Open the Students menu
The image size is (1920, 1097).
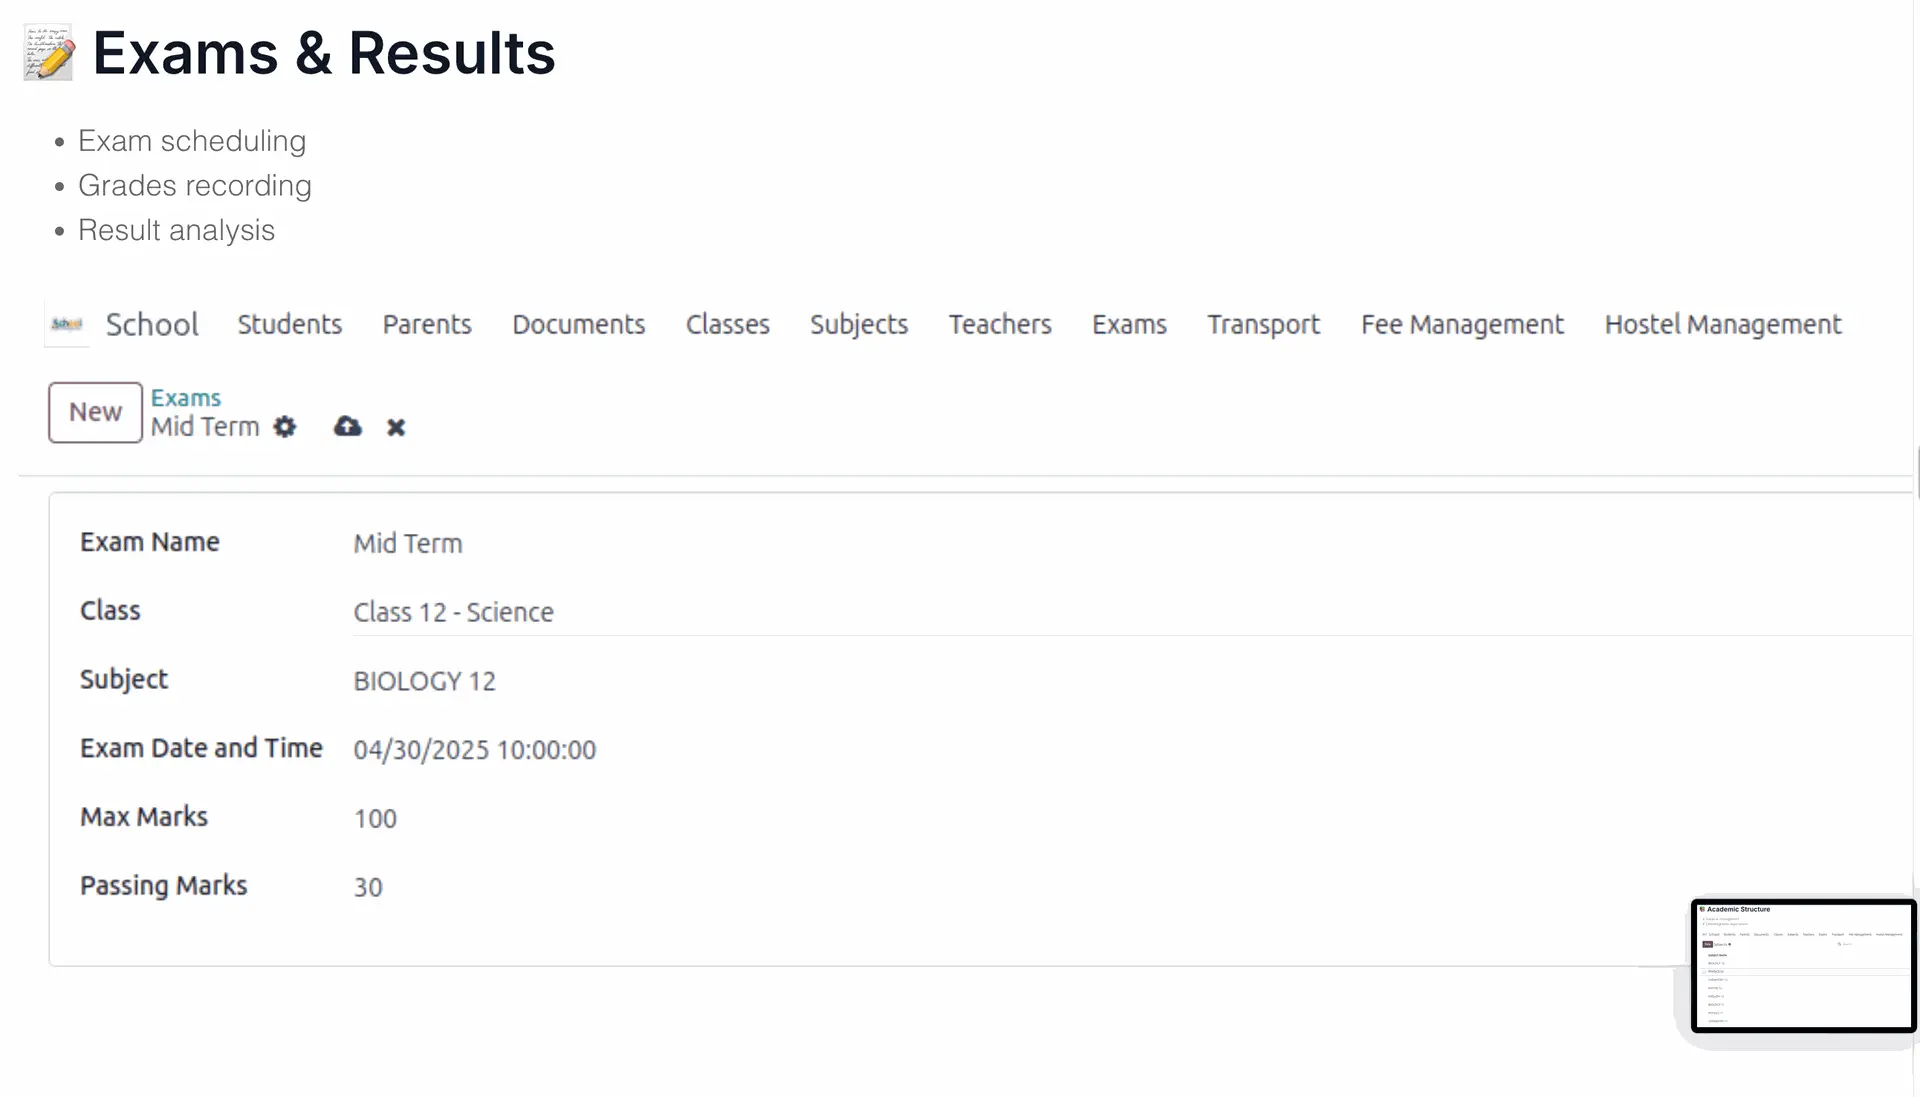(290, 325)
